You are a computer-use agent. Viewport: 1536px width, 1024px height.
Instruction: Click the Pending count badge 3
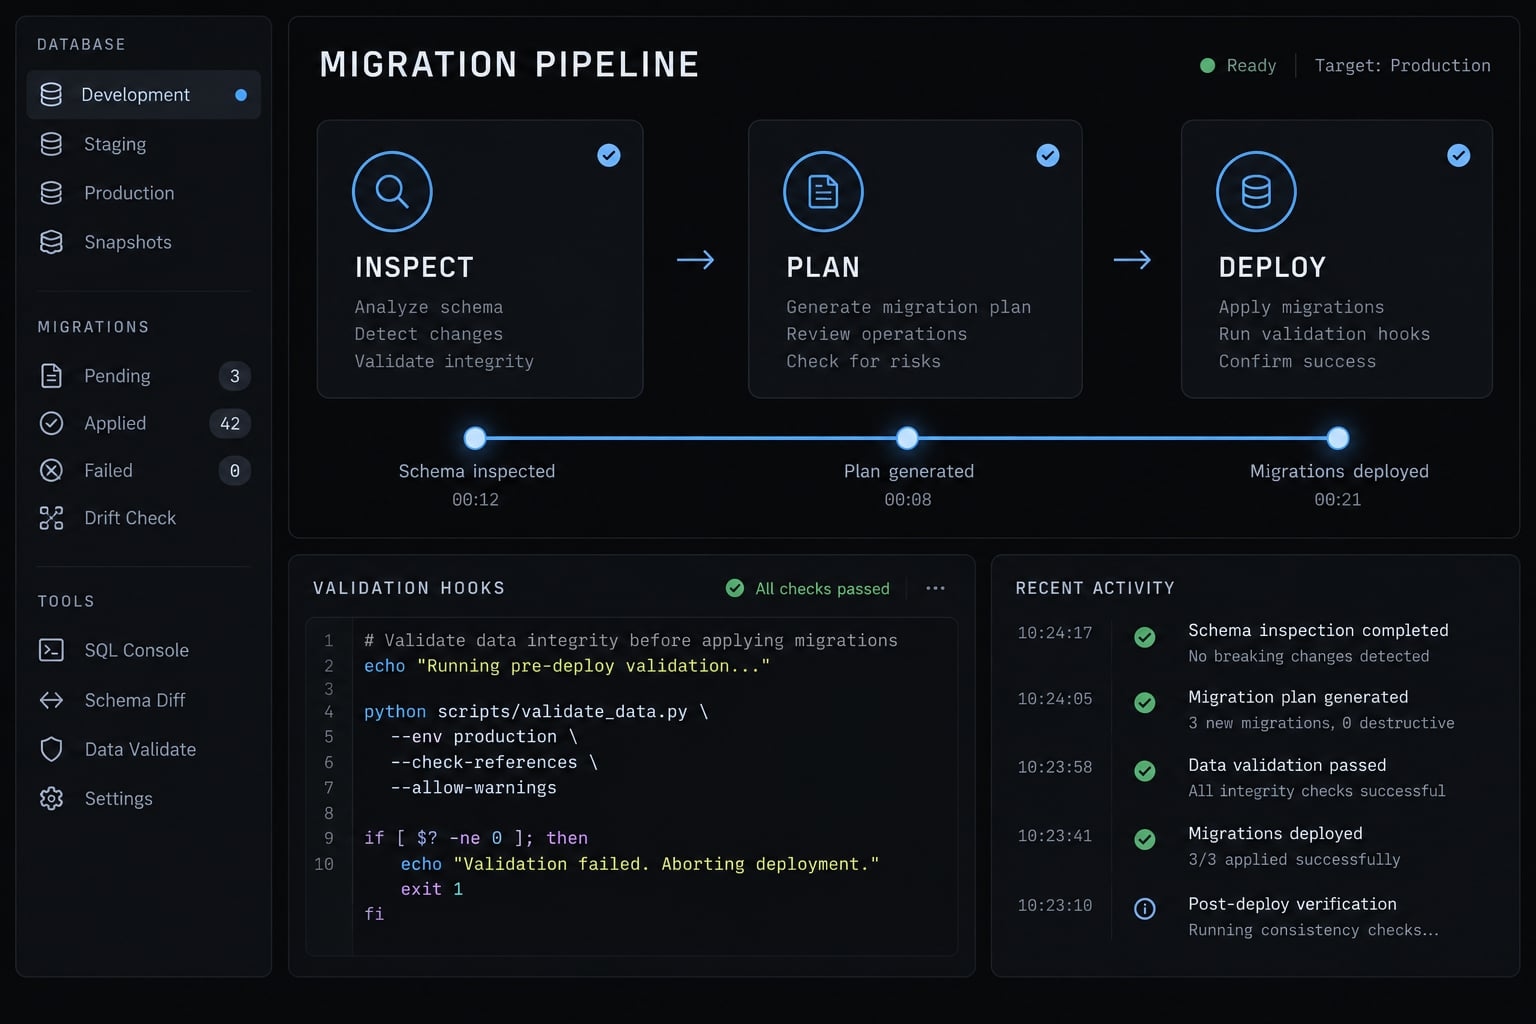point(235,376)
